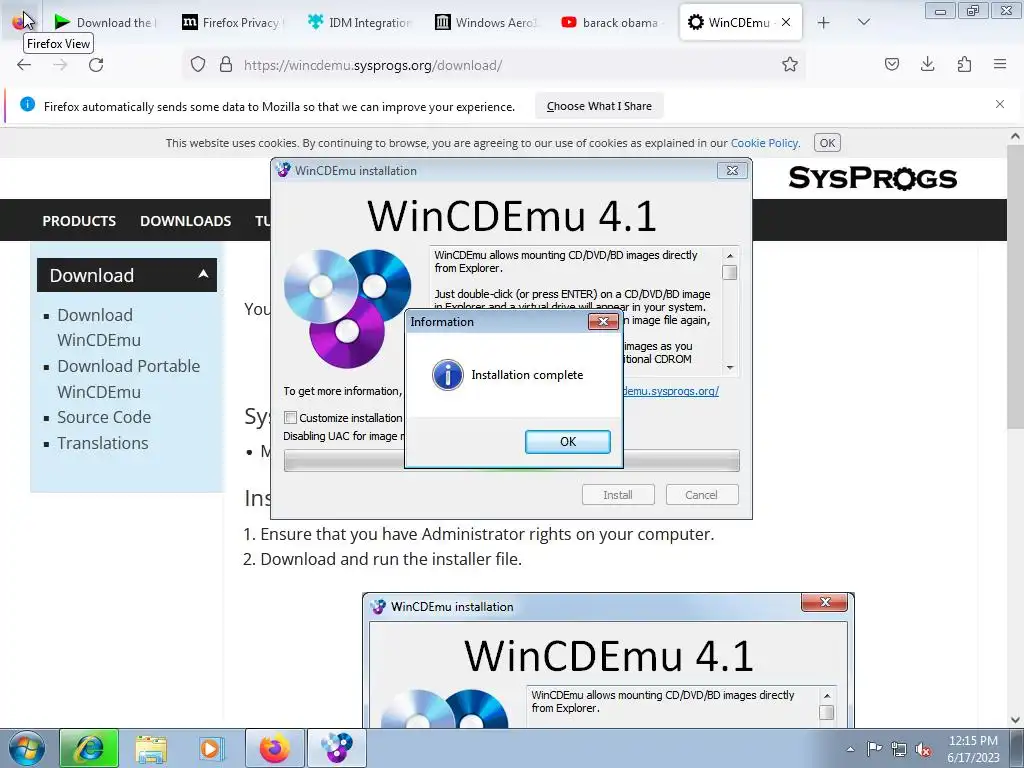Switch to Windows Aero tab

(486, 22)
